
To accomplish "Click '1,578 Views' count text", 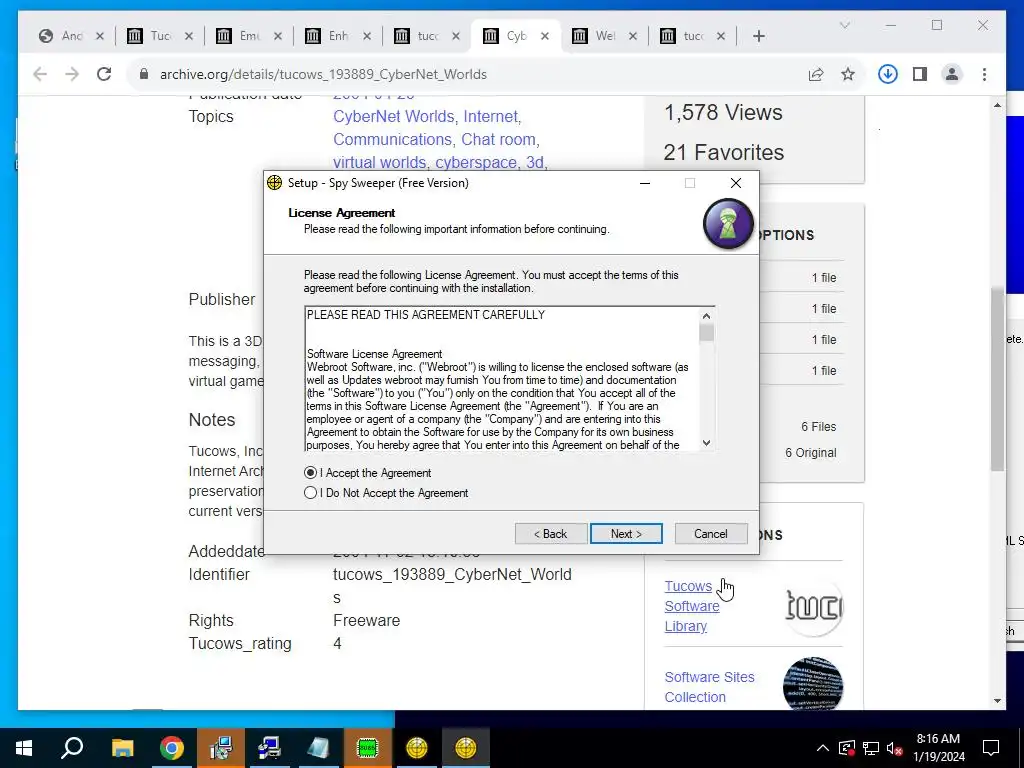I will [723, 112].
